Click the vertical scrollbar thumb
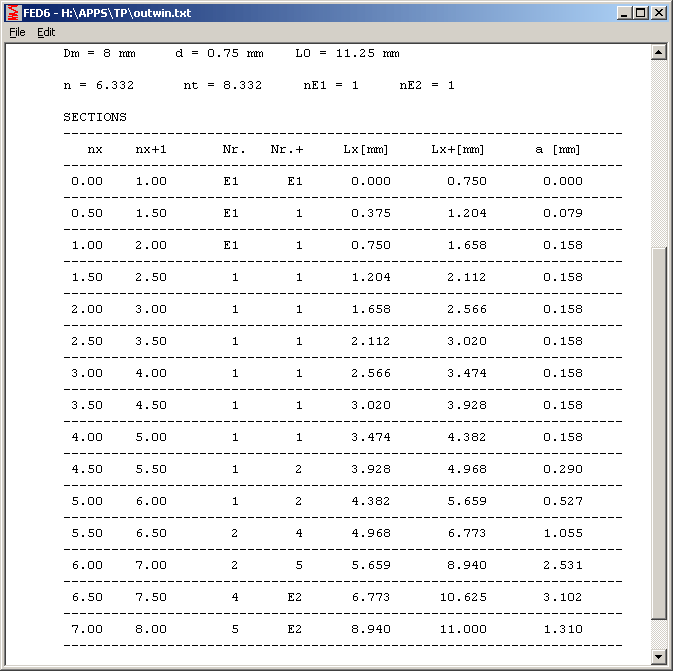 pyautogui.click(x=658, y=430)
